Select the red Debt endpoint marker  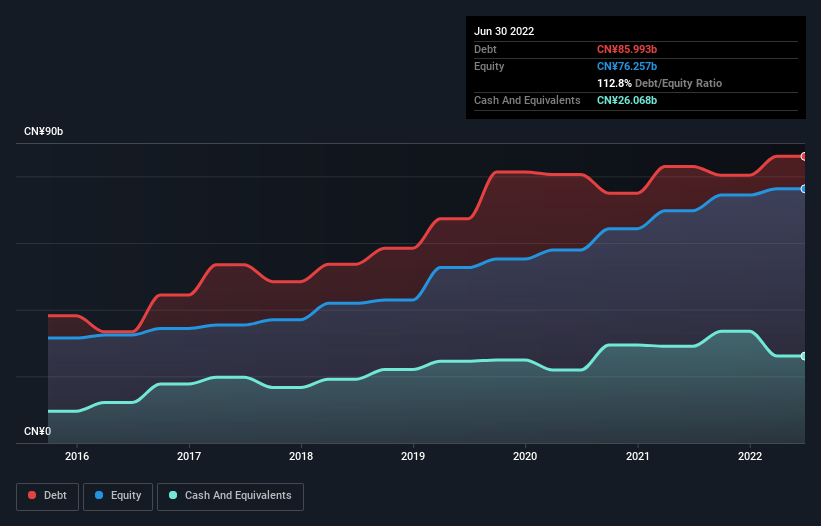804,156
